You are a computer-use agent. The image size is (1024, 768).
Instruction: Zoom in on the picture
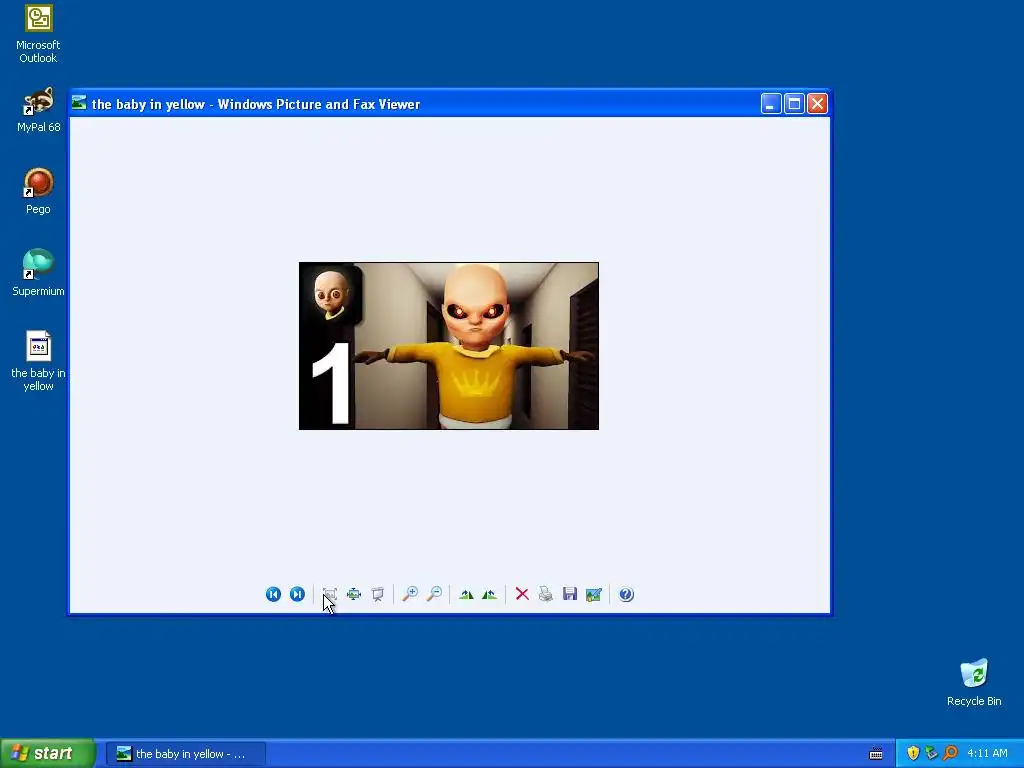pos(410,594)
